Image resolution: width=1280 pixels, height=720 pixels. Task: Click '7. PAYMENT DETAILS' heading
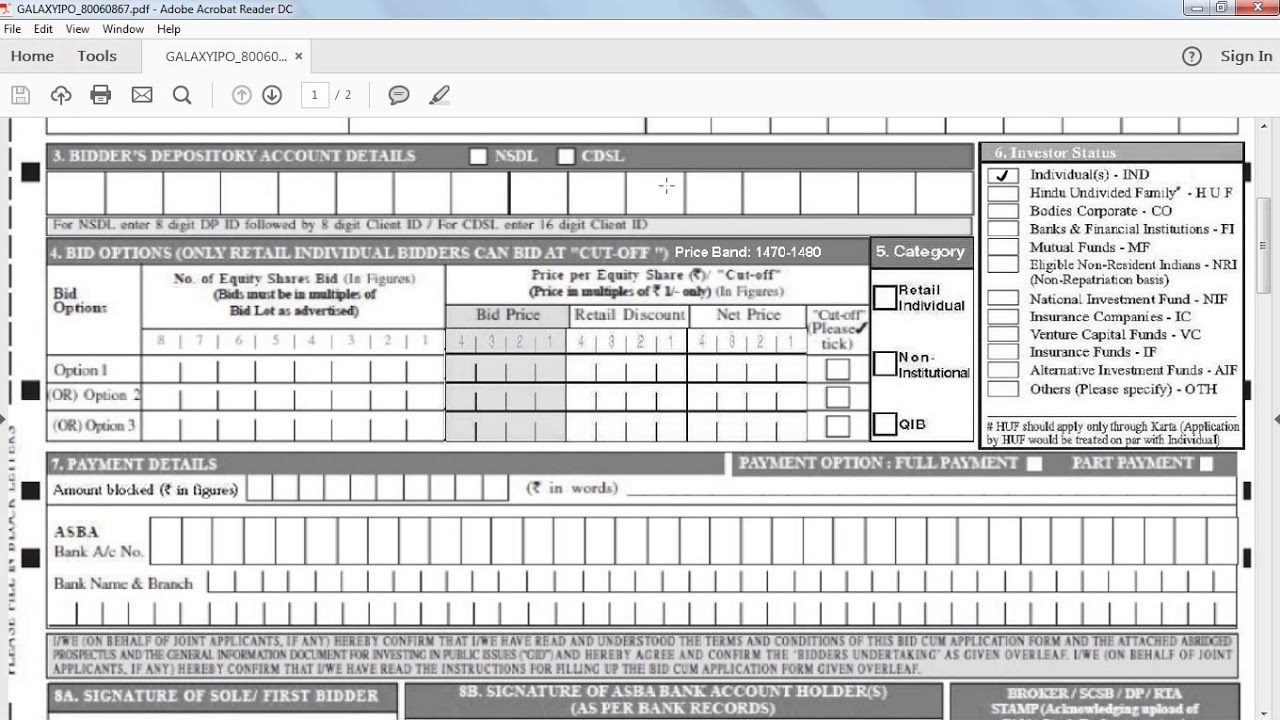point(134,464)
